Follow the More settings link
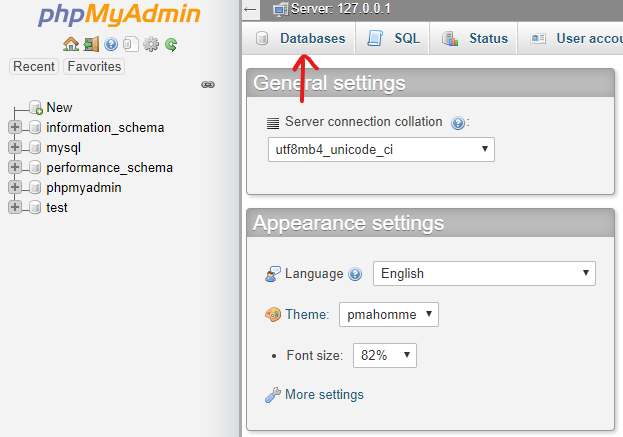This screenshot has width=623, height=437. pos(324,394)
